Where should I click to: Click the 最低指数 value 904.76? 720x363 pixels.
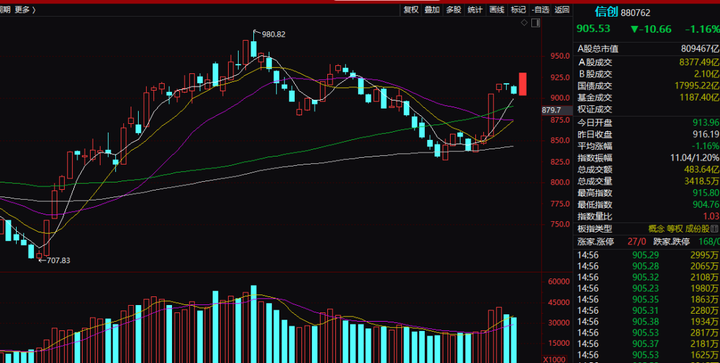pos(706,205)
